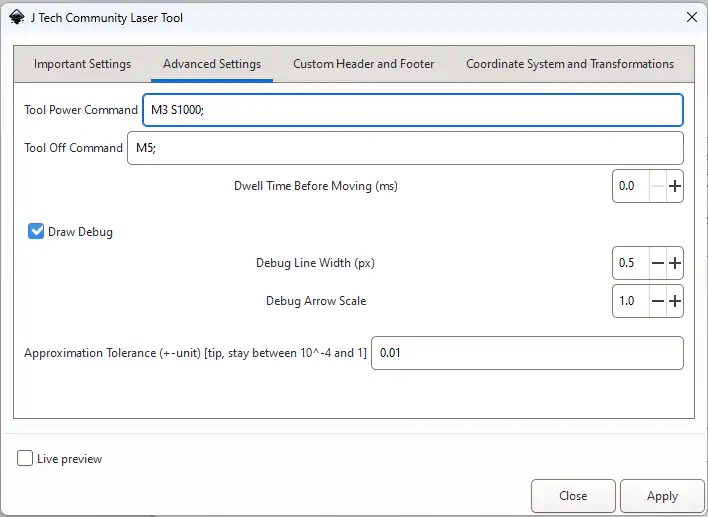Click the Debug Line Width (px) label

(x=315, y=263)
